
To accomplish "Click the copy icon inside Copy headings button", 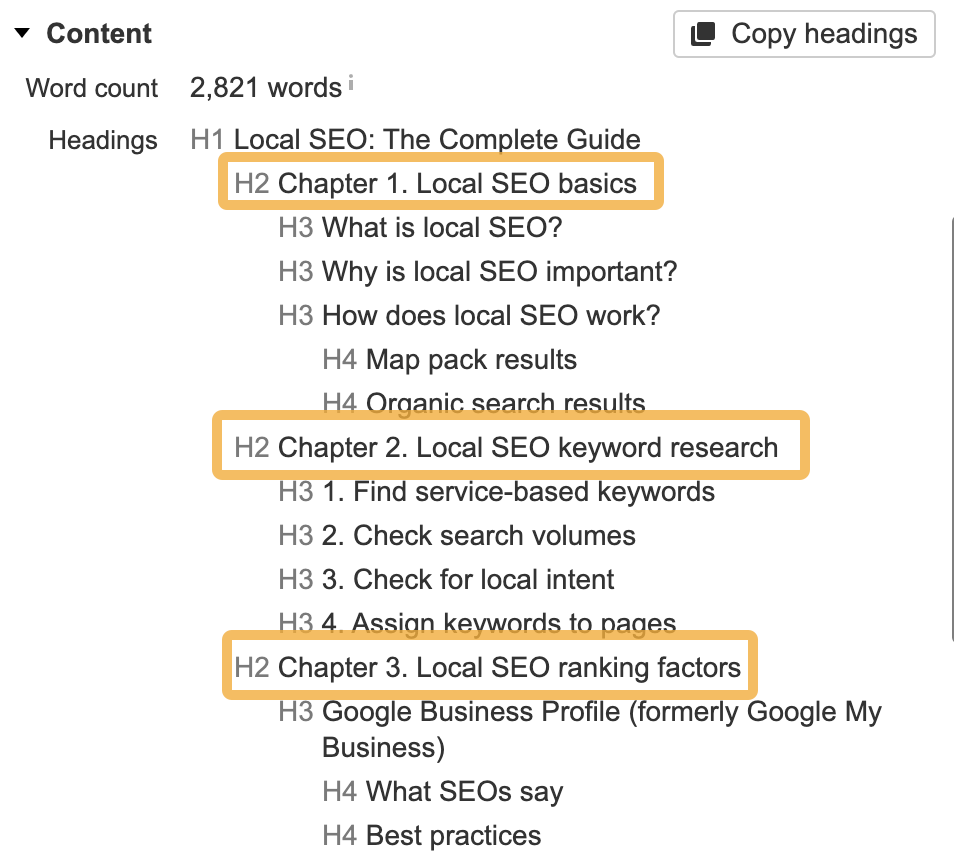I will click(704, 33).
